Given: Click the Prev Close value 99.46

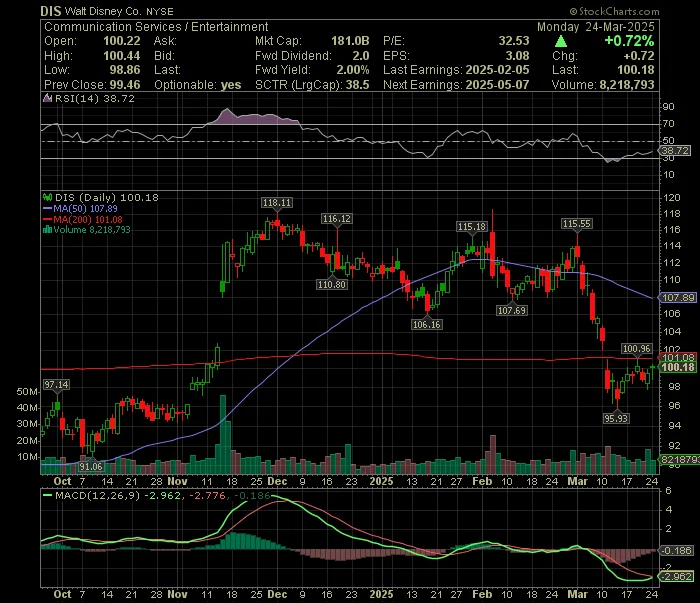Looking at the screenshot, I should click(125, 85).
